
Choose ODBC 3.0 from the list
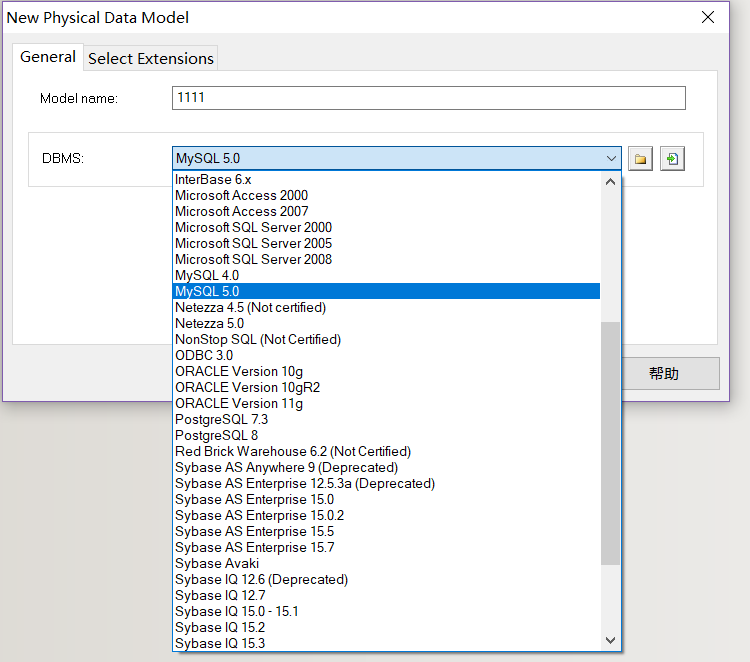[204, 355]
